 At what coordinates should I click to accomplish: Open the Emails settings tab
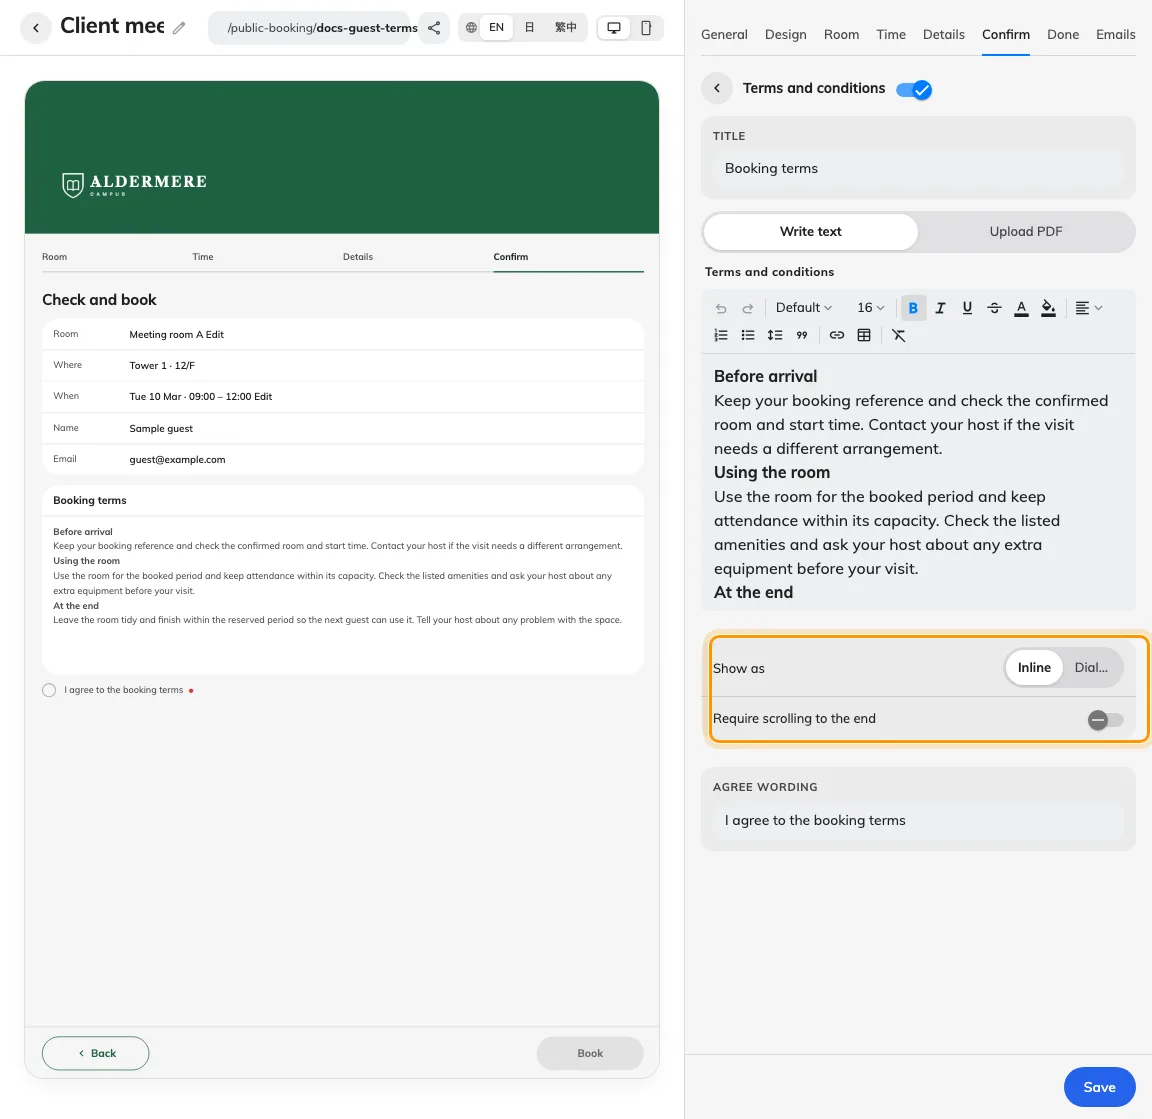[1115, 35]
